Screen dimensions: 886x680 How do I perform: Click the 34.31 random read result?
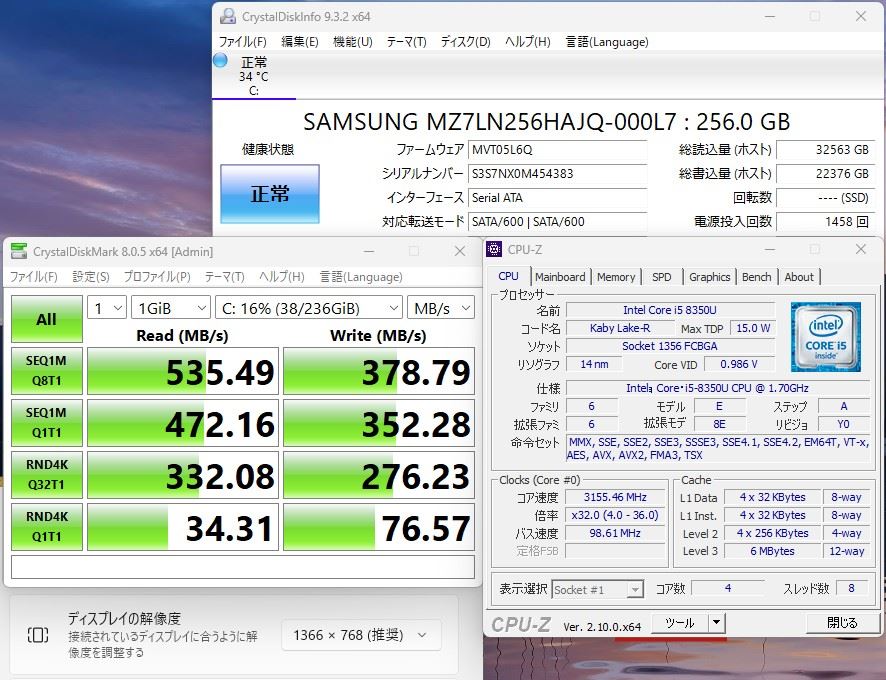click(183, 527)
